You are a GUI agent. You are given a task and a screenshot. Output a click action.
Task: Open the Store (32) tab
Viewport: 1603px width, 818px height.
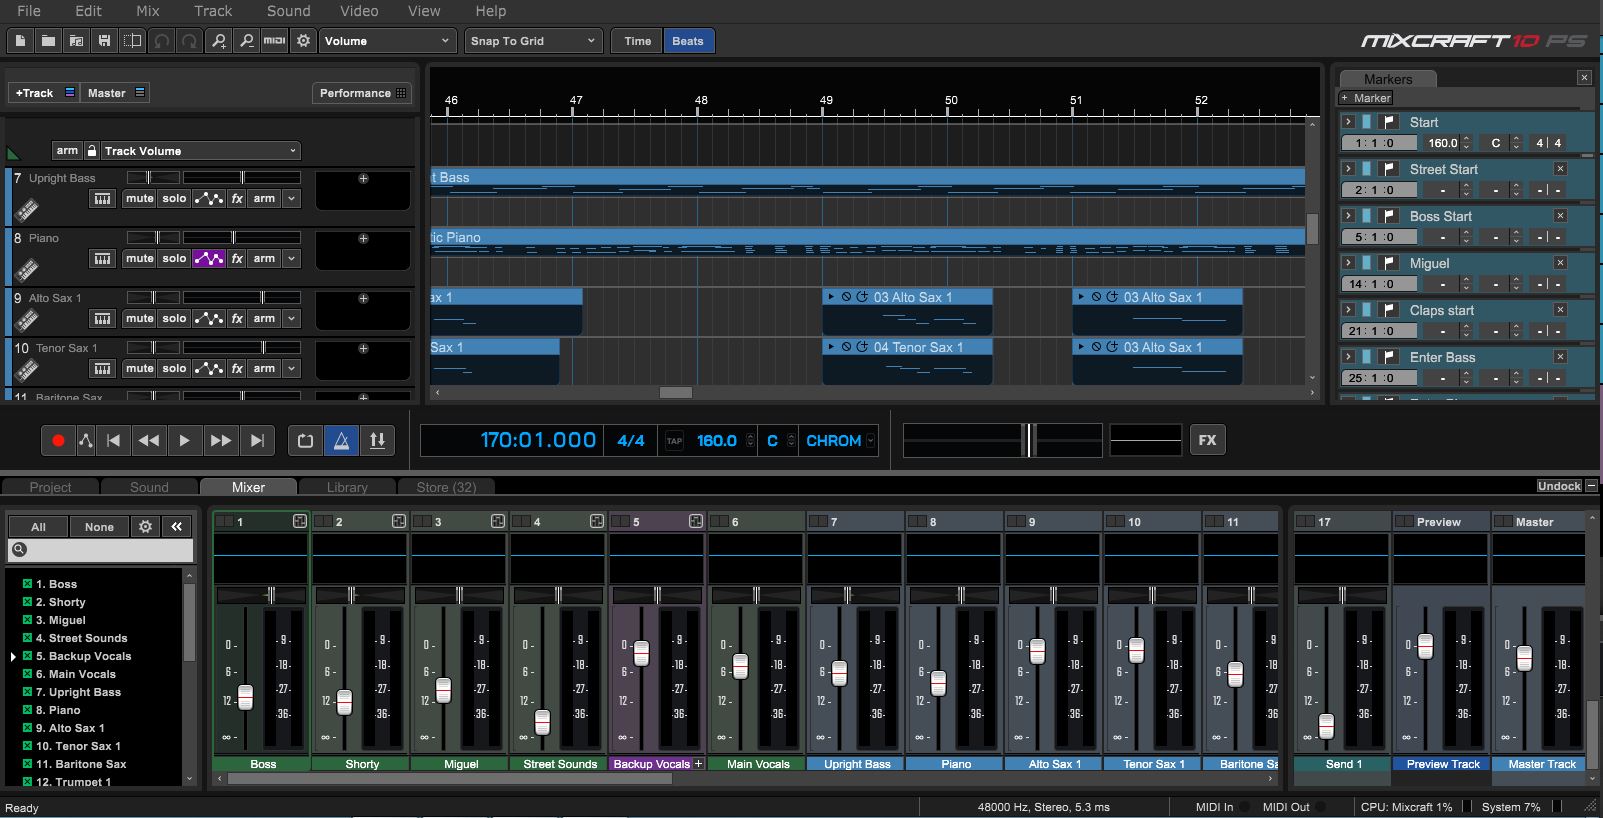click(x=446, y=487)
